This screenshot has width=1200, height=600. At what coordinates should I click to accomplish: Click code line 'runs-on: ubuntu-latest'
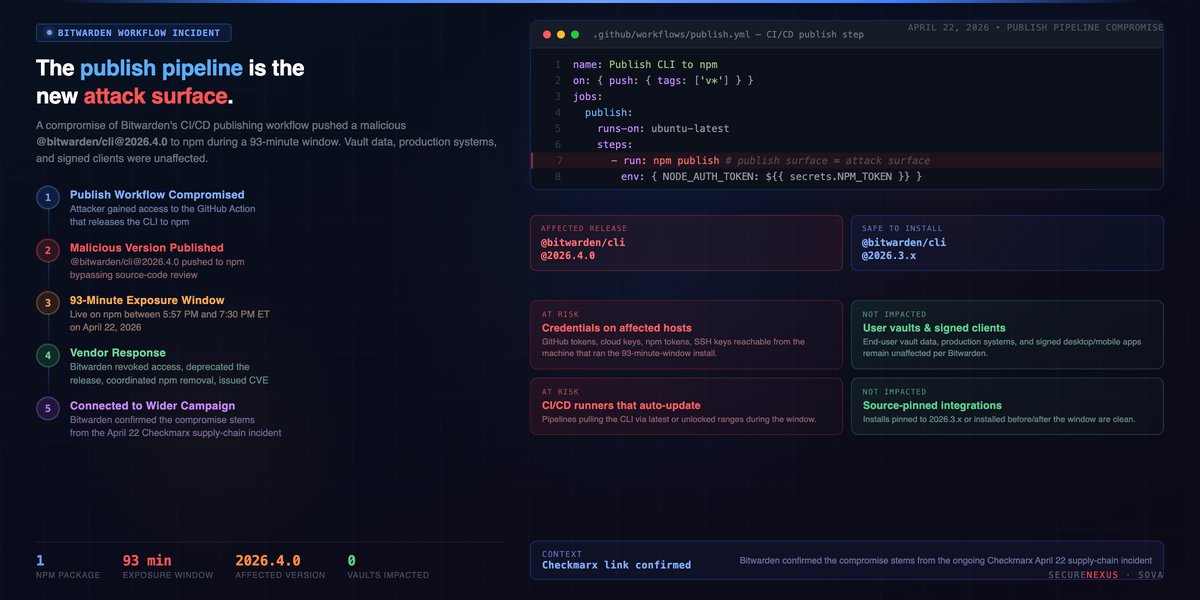click(663, 129)
